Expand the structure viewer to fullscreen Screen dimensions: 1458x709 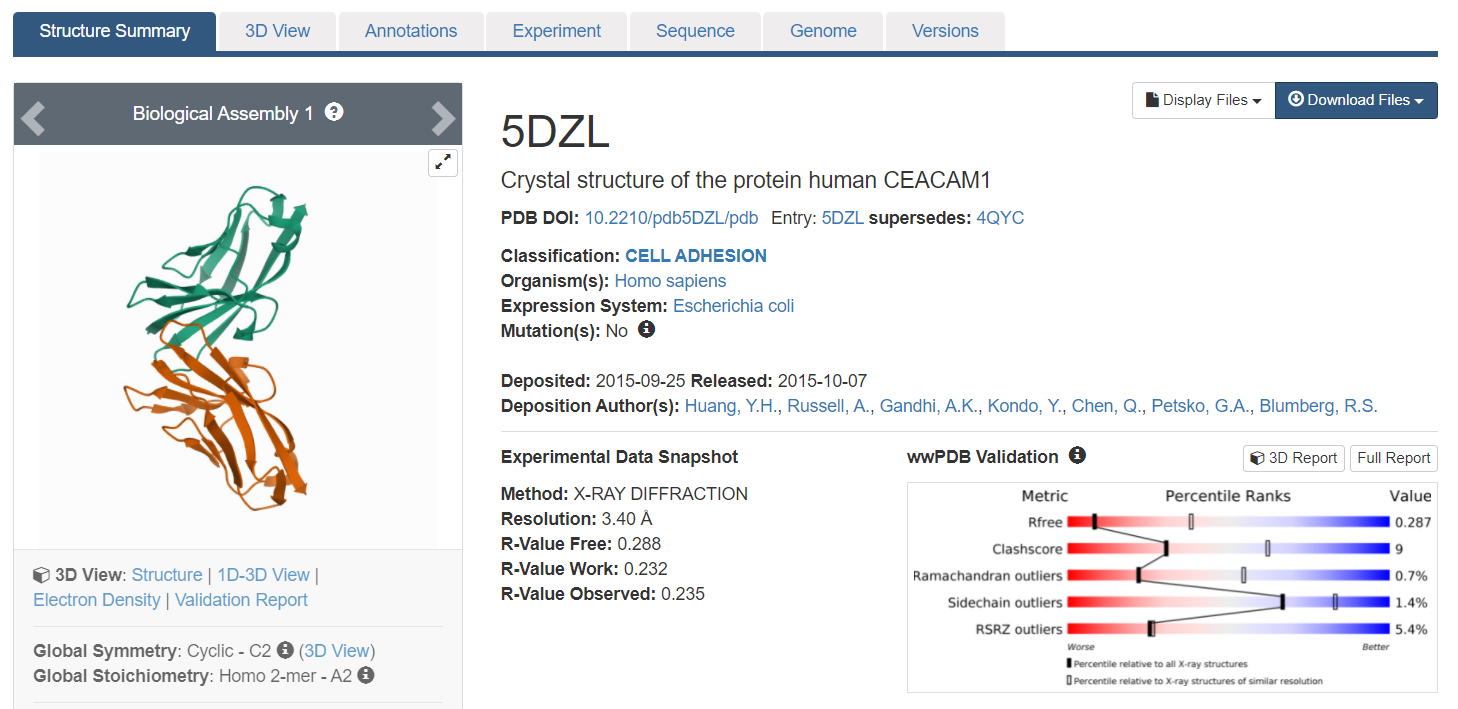point(443,162)
